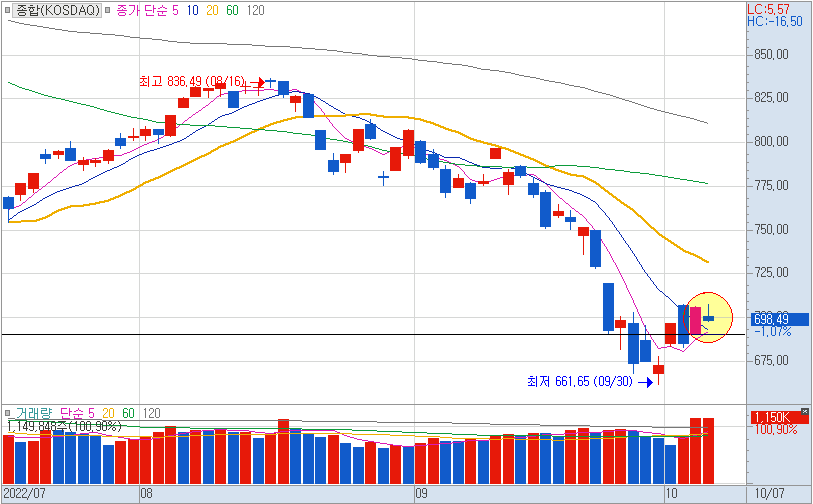813x504 pixels.
Task: Click the small square icon before 거래량
Action: [7, 413]
